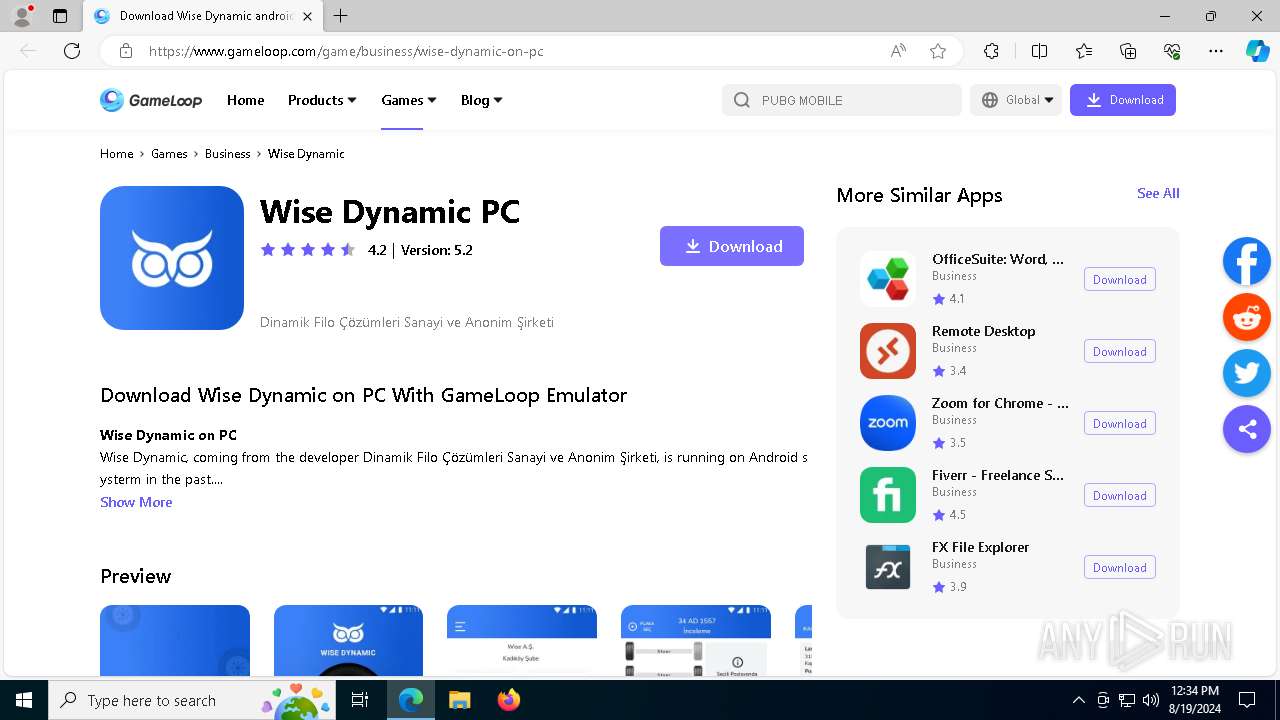Download Remote Desktop from similar apps
This screenshot has height=720, width=1280.
tap(1119, 352)
